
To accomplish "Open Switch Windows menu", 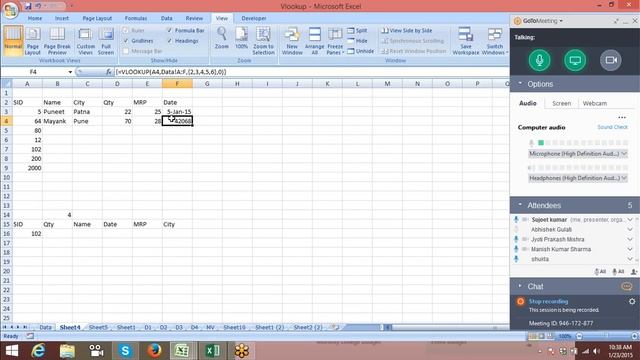I will (495, 40).
